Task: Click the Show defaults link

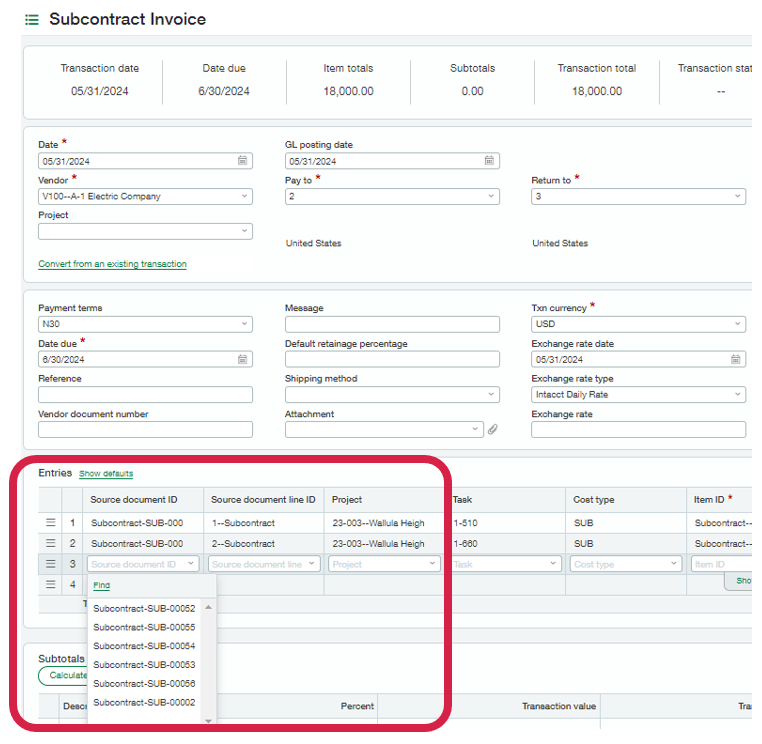Action: click(106, 473)
